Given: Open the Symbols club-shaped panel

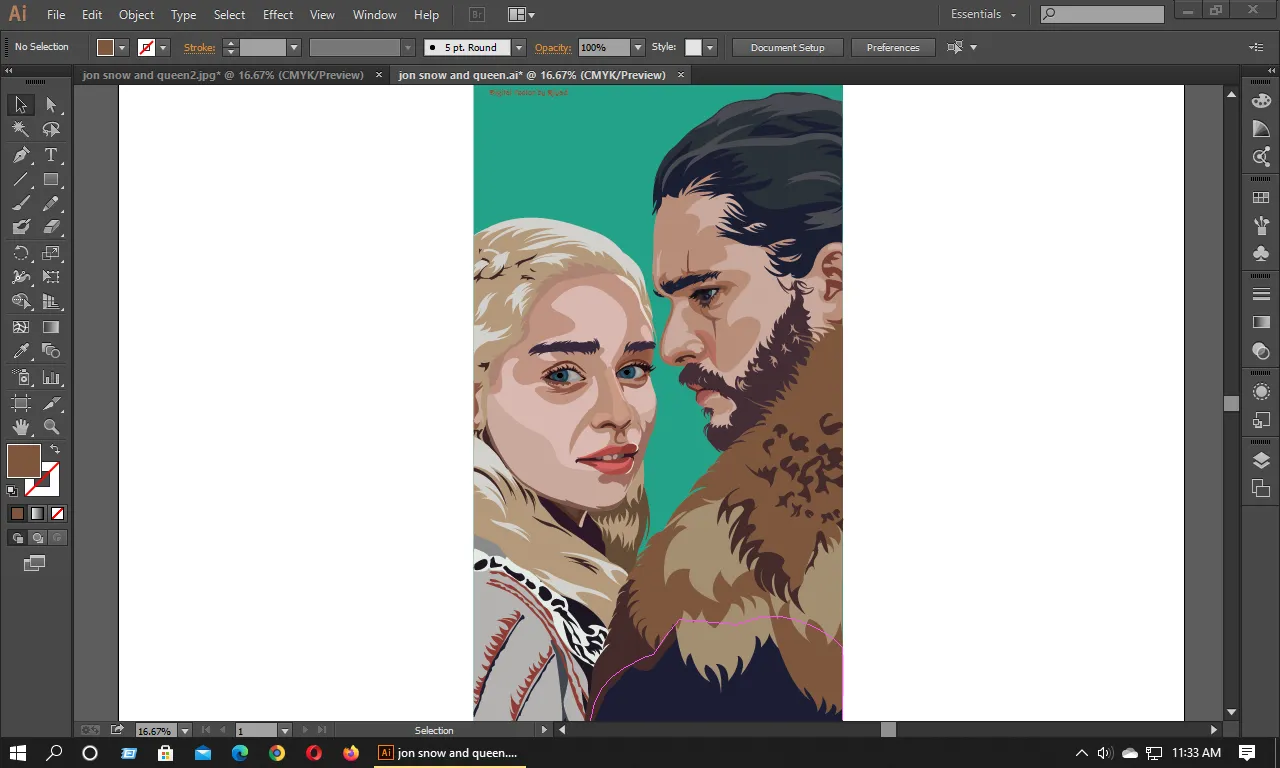Looking at the screenshot, I should [x=1261, y=254].
